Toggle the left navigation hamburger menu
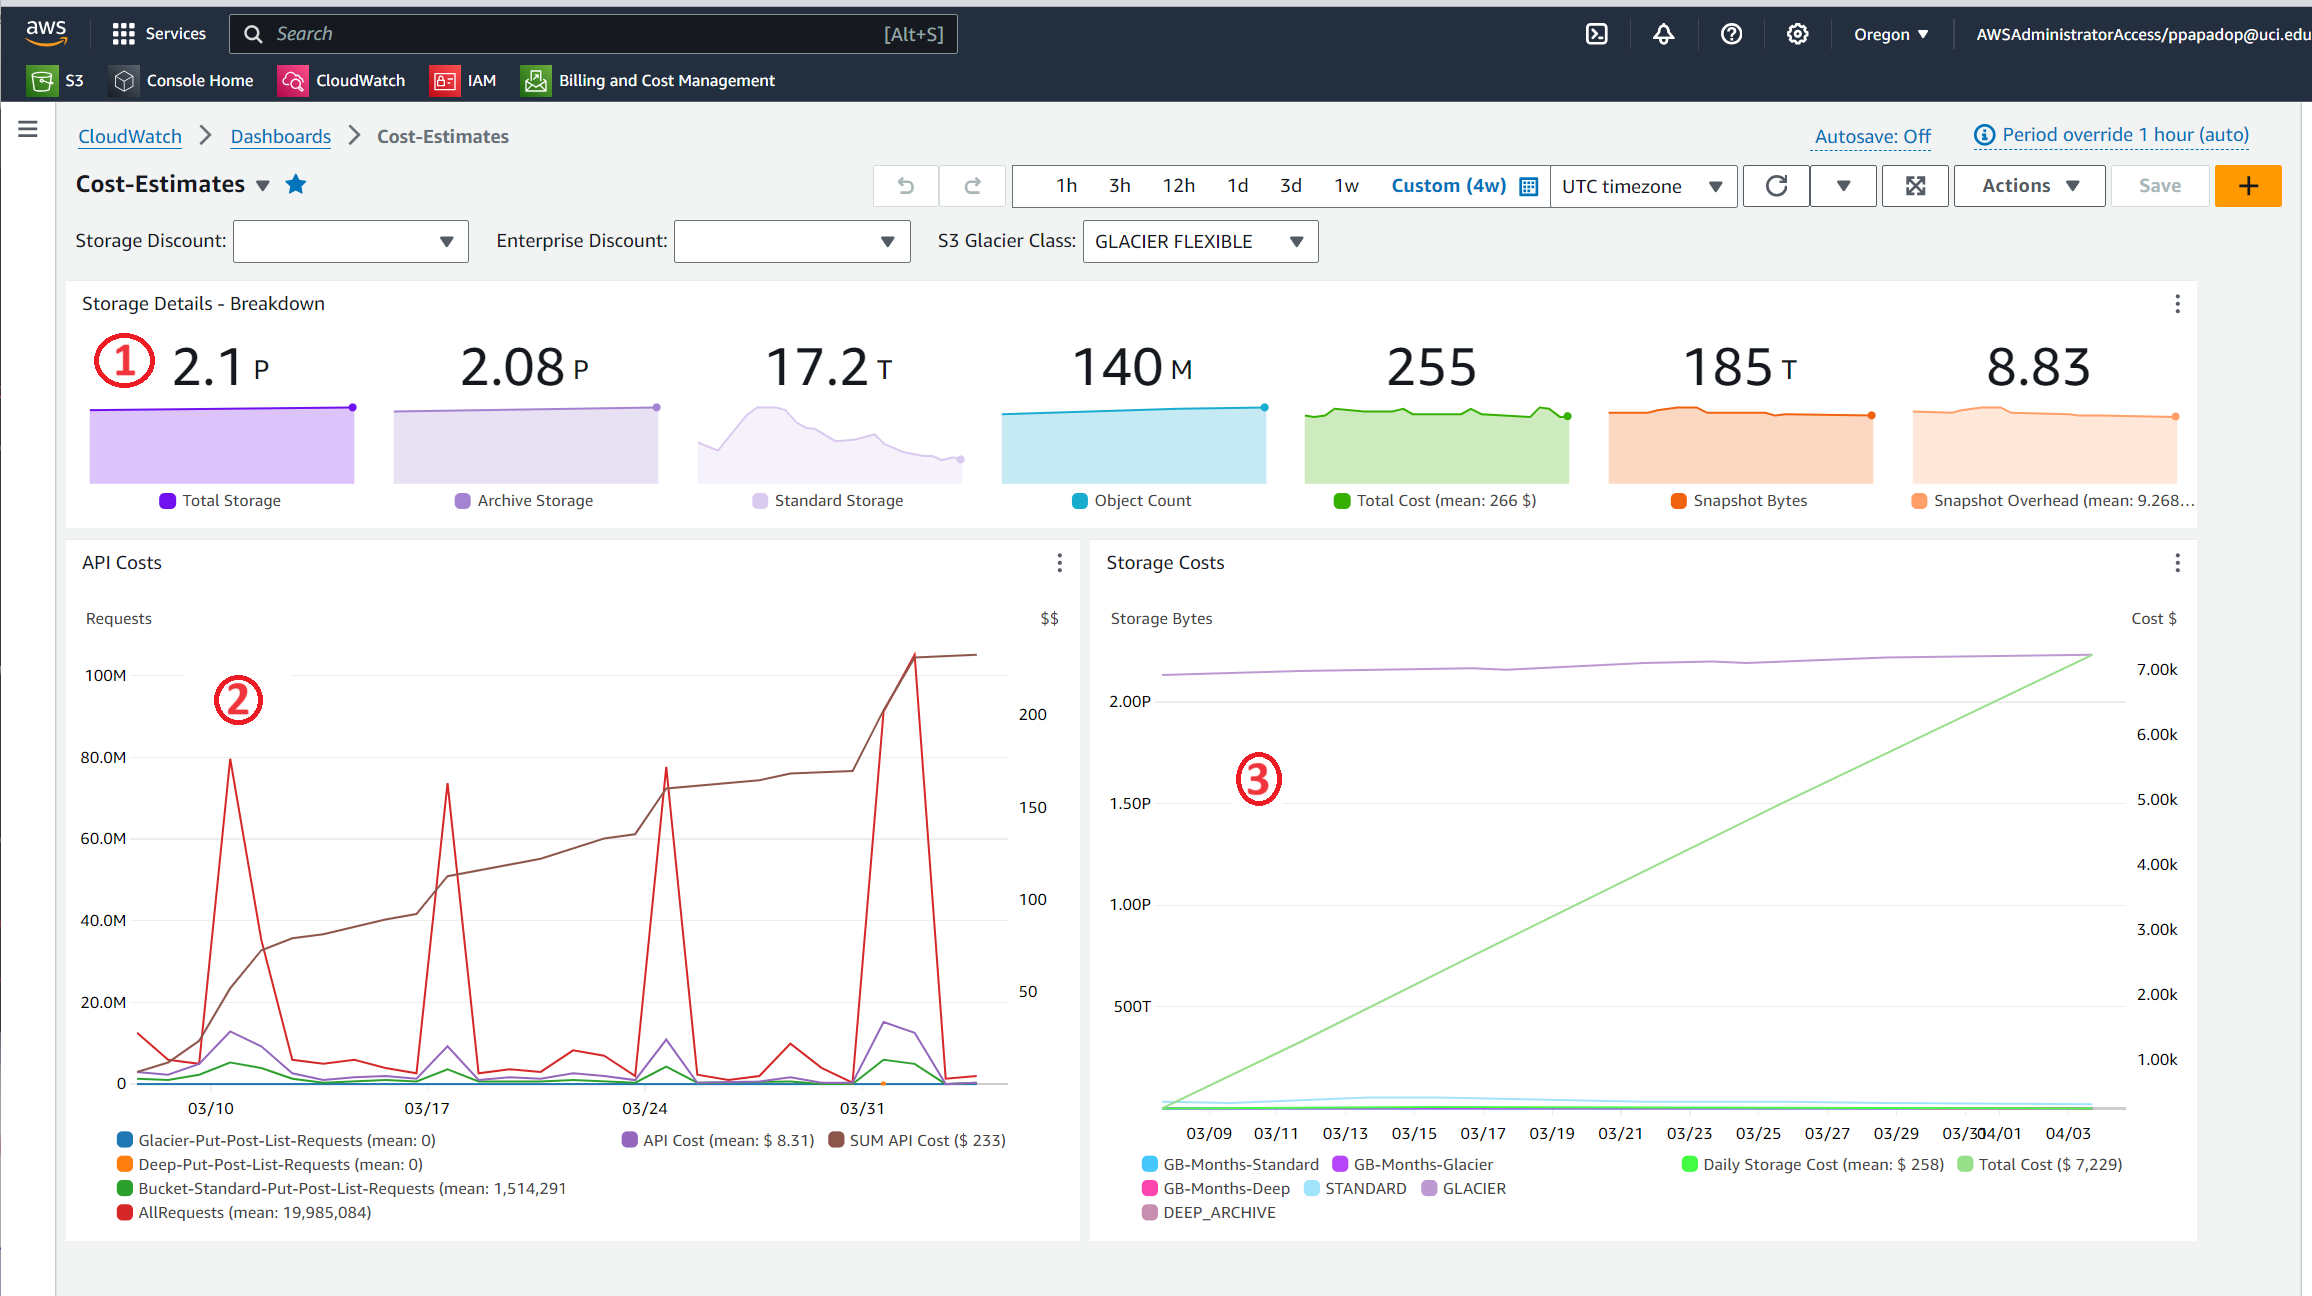This screenshot has height=1296, width=2312. (x=28, y=129)
